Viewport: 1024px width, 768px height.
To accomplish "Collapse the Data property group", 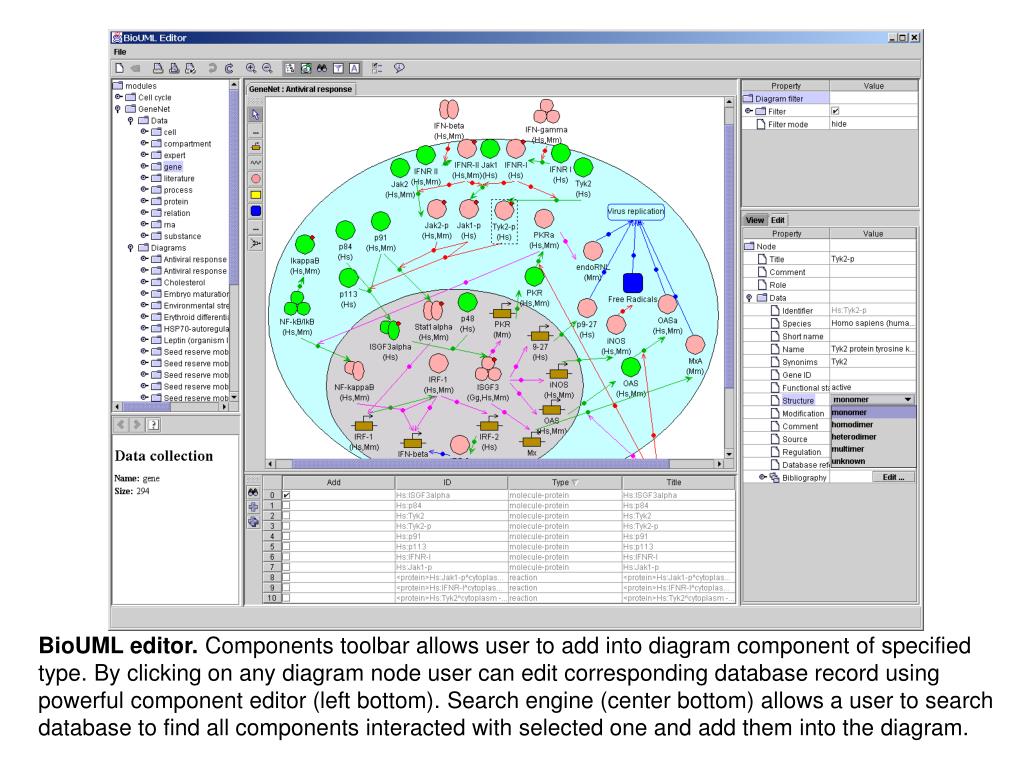I will (x=749, y=298).
